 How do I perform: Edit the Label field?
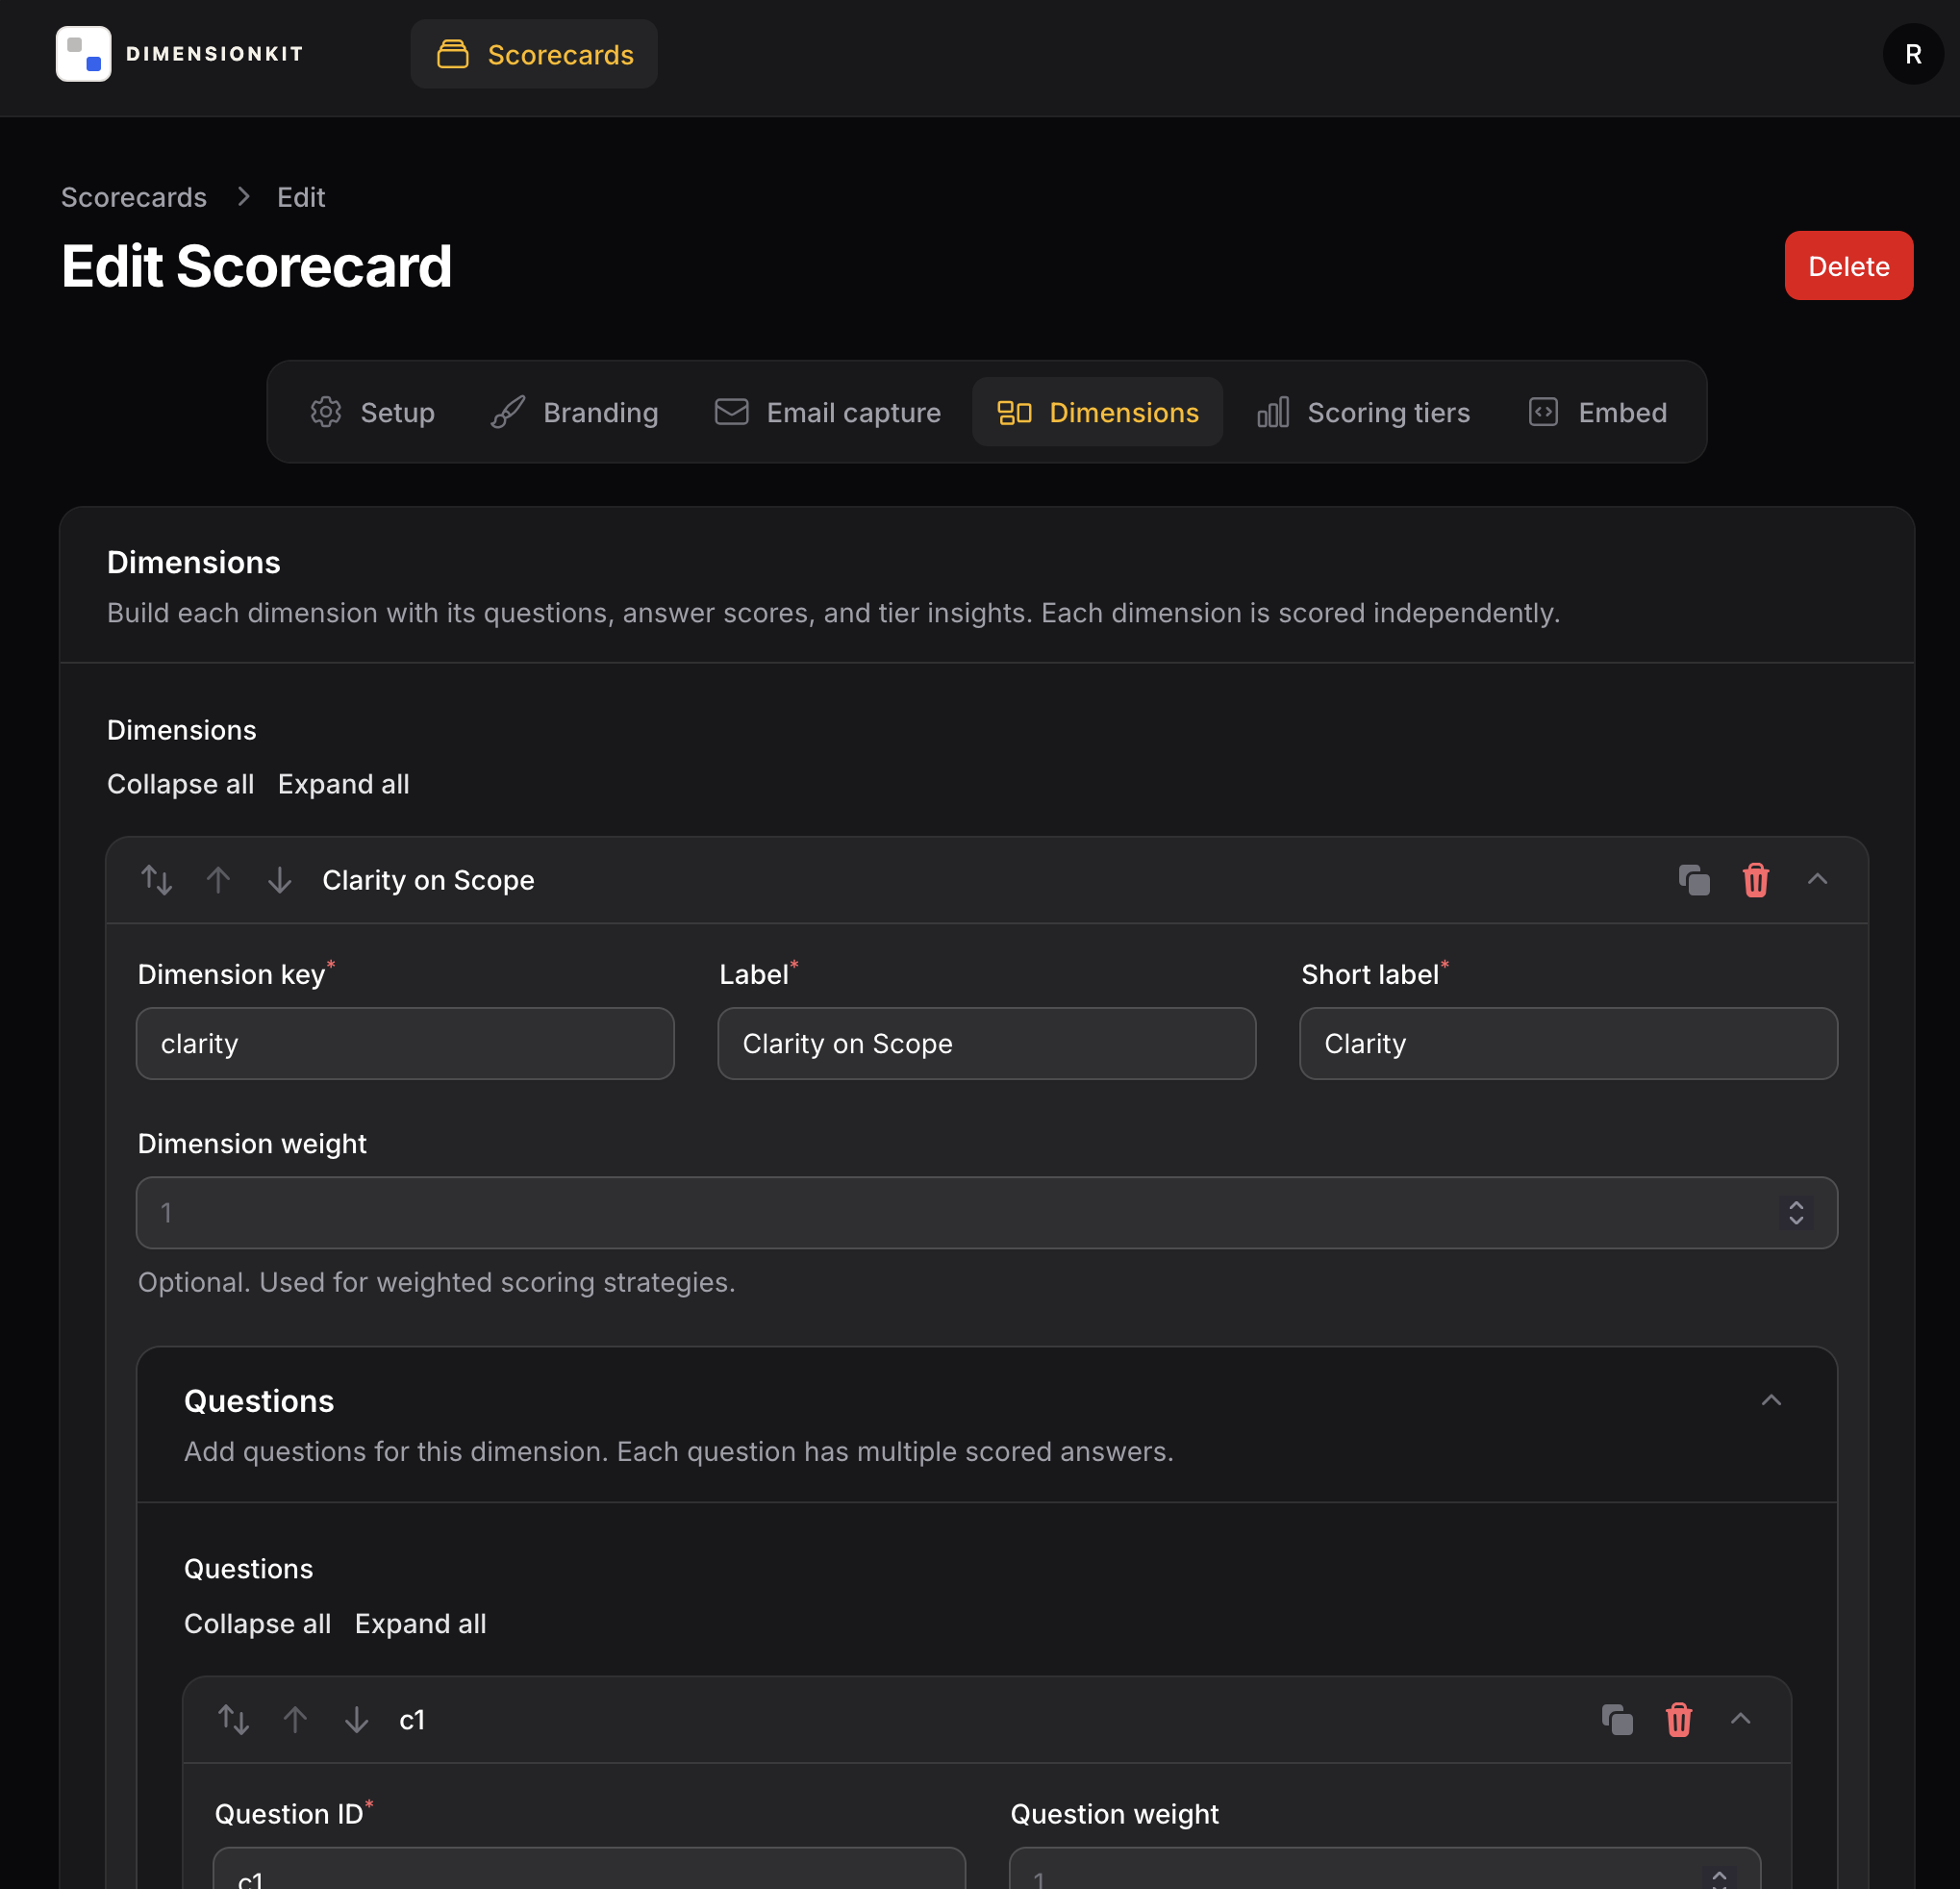(986, 1043)
